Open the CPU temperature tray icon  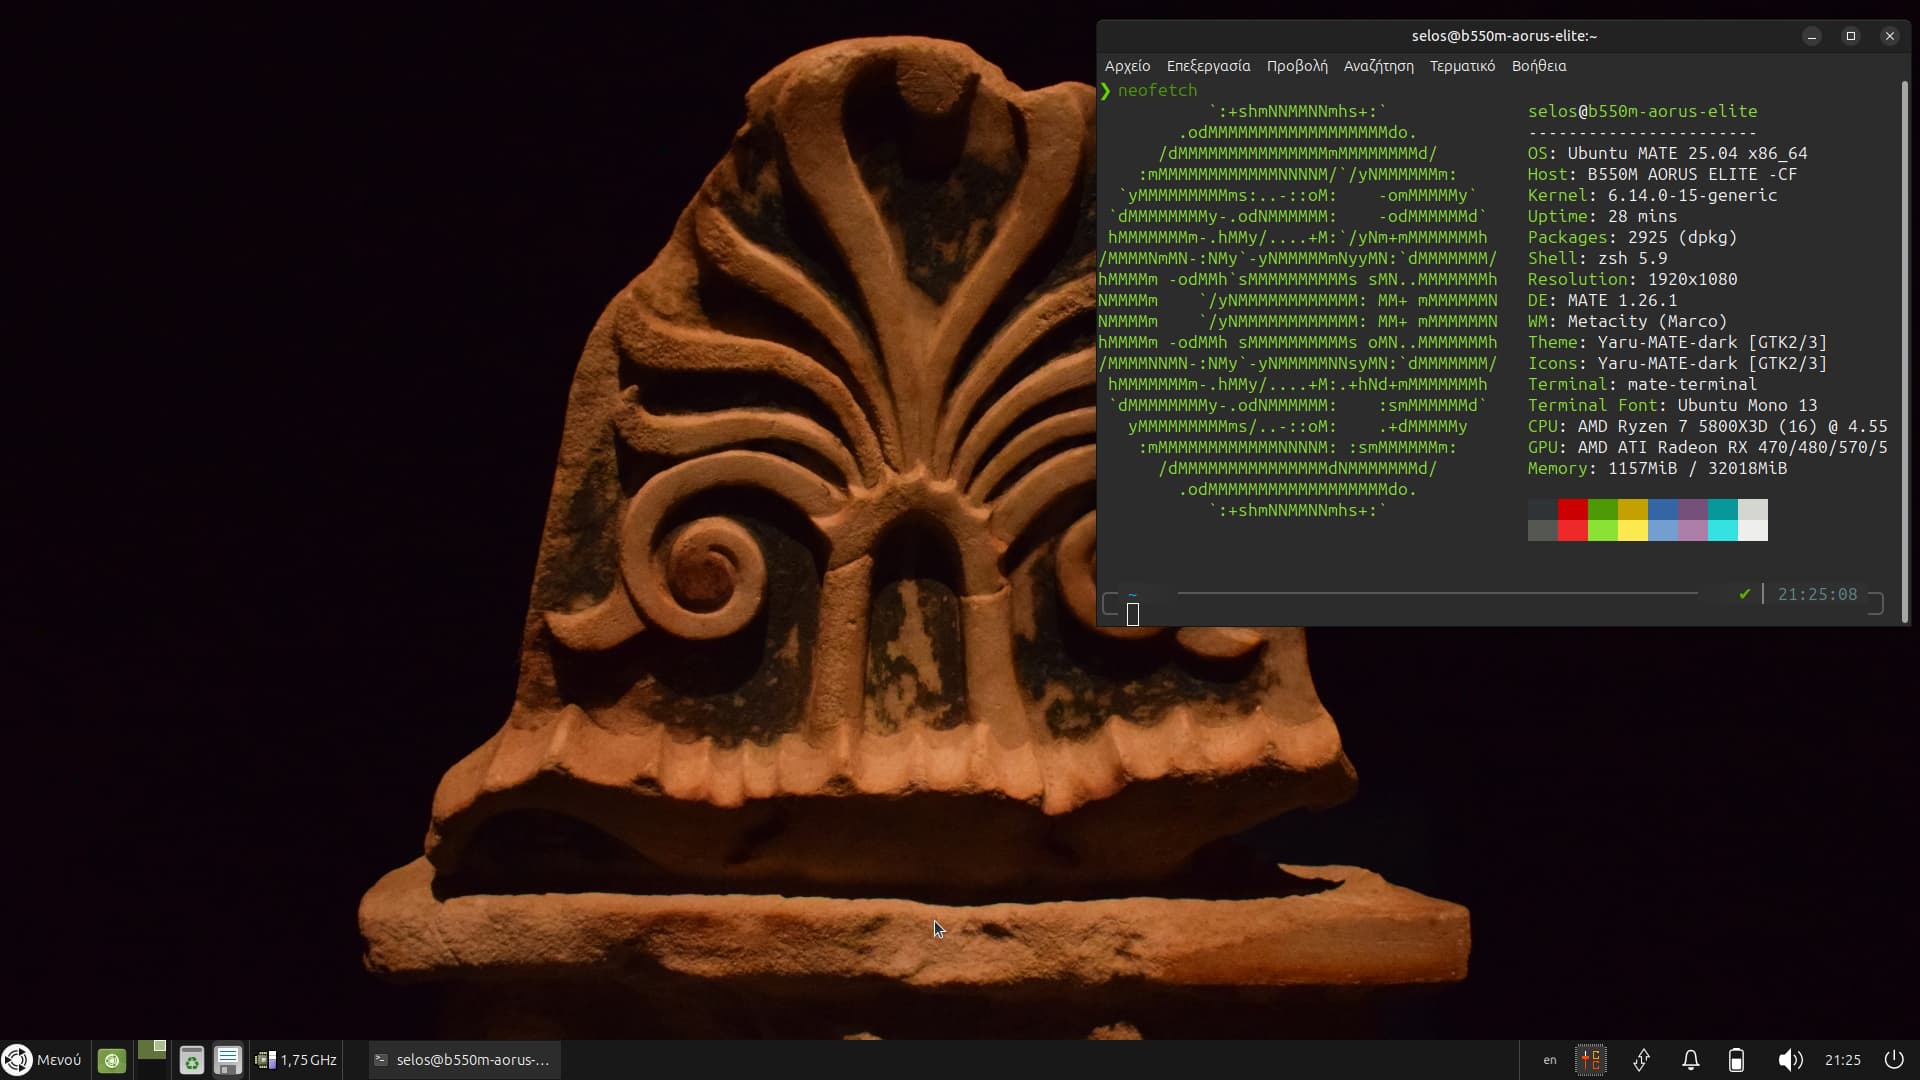(1590, 1060)
